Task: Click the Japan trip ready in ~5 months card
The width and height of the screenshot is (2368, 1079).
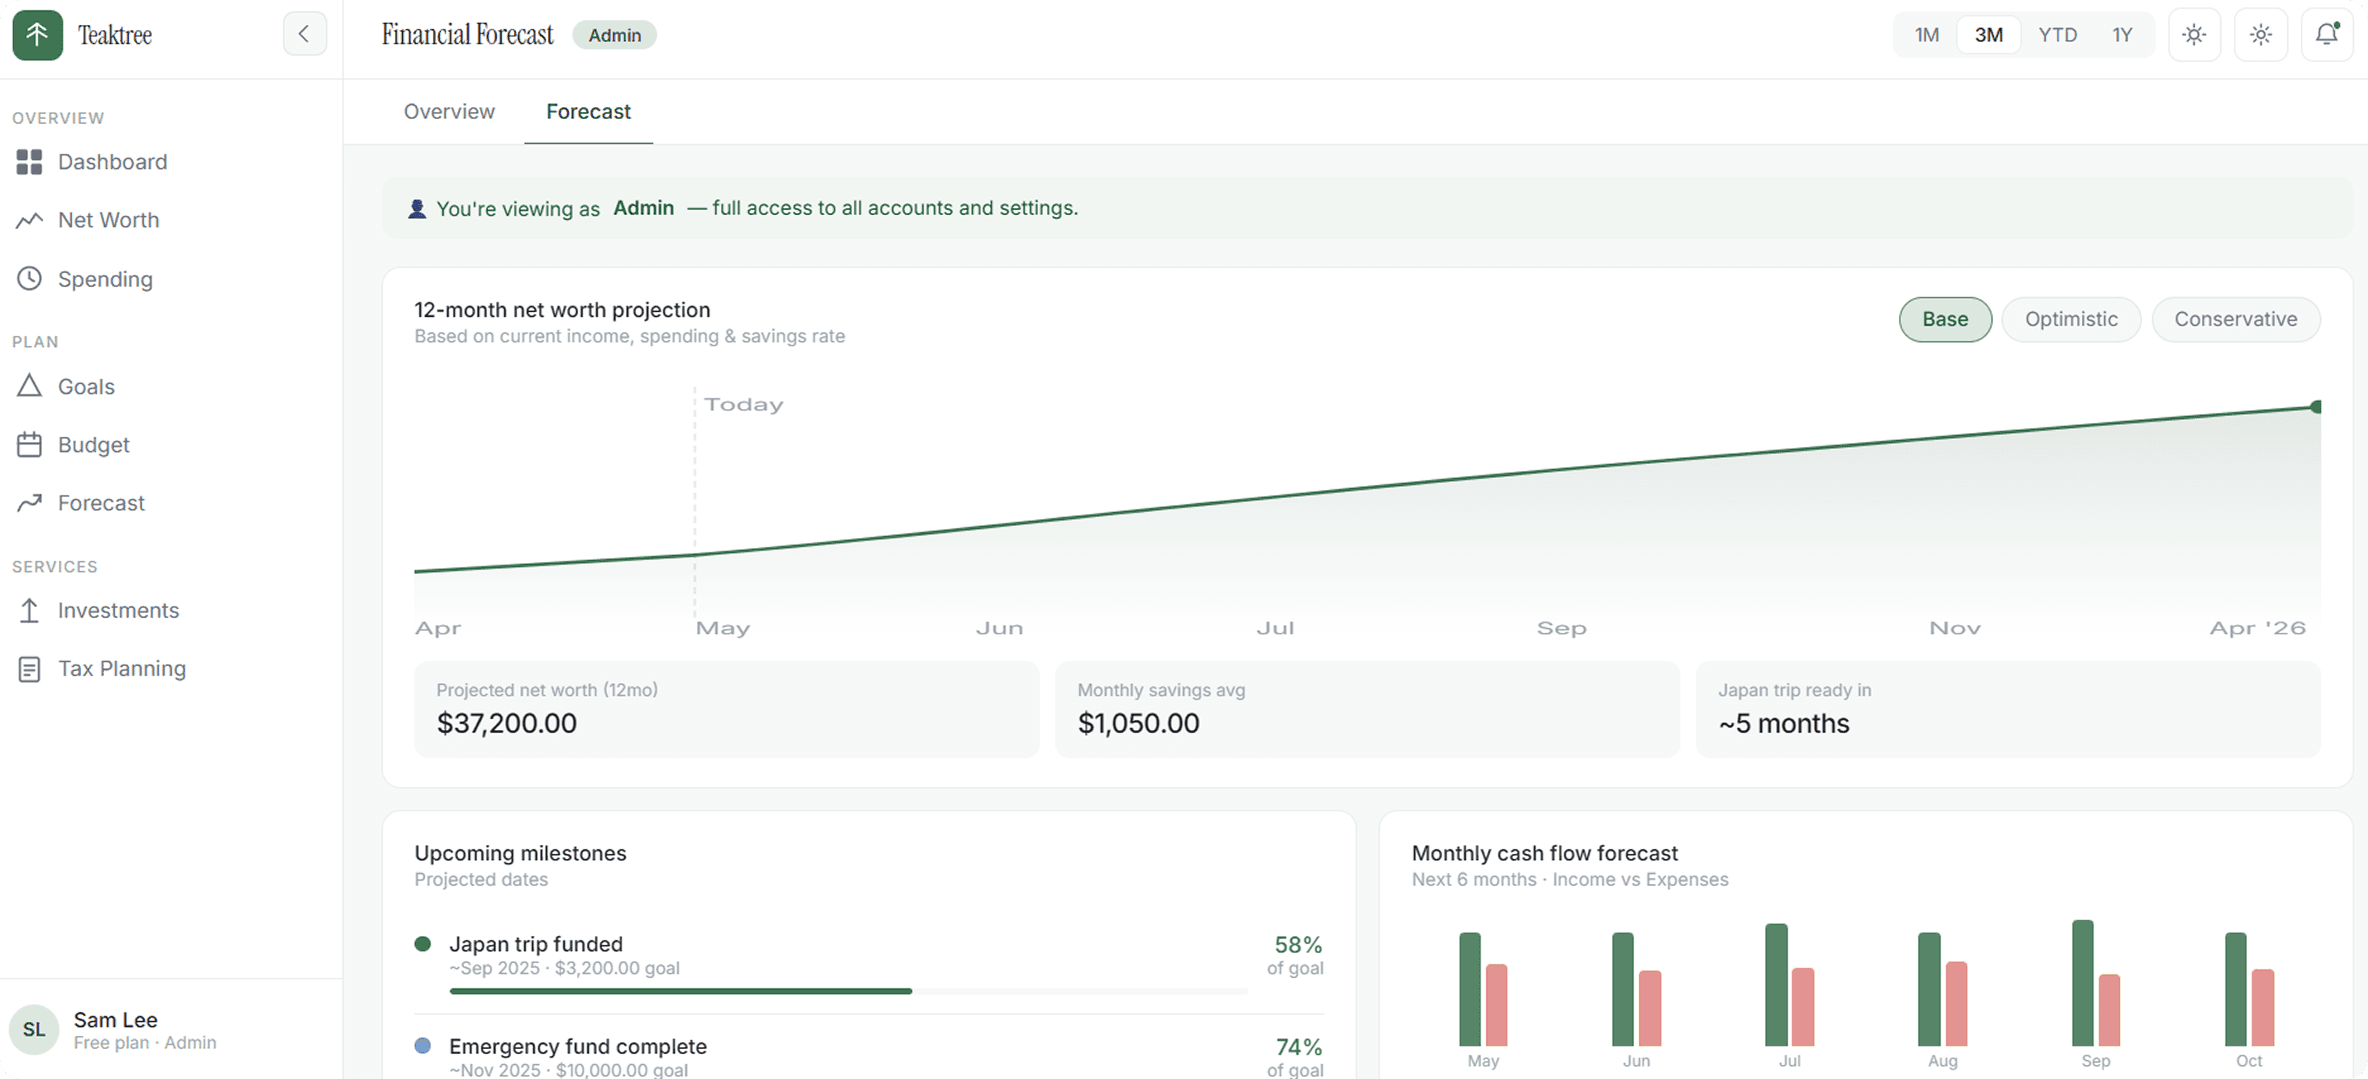Action: click(x=2008, y=709)
